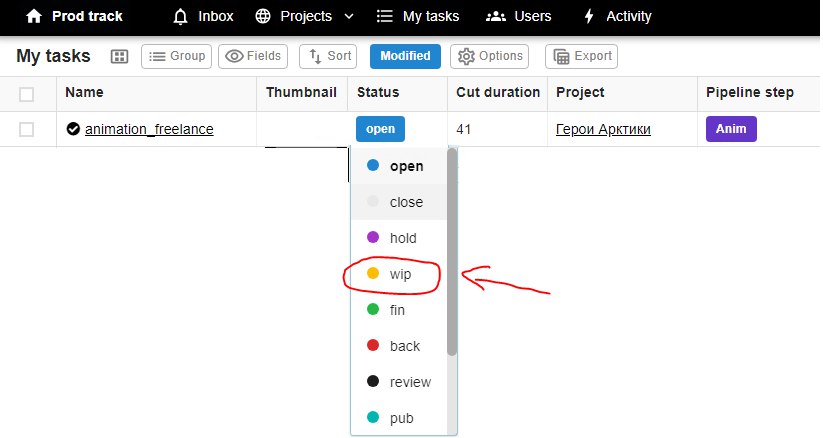Viewport: 823px width, 438px height.
Task: Click the My tasks list icon
Action: (x=384, y=16)
